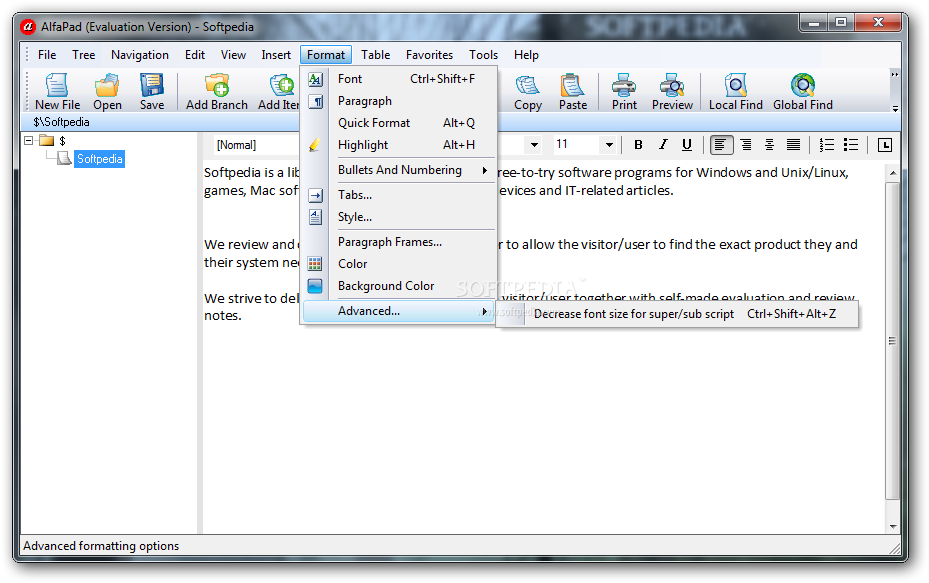Choose Paragraph from the Format menu
The width and height of the screenshot is (929, 583).
click(399, 101)
